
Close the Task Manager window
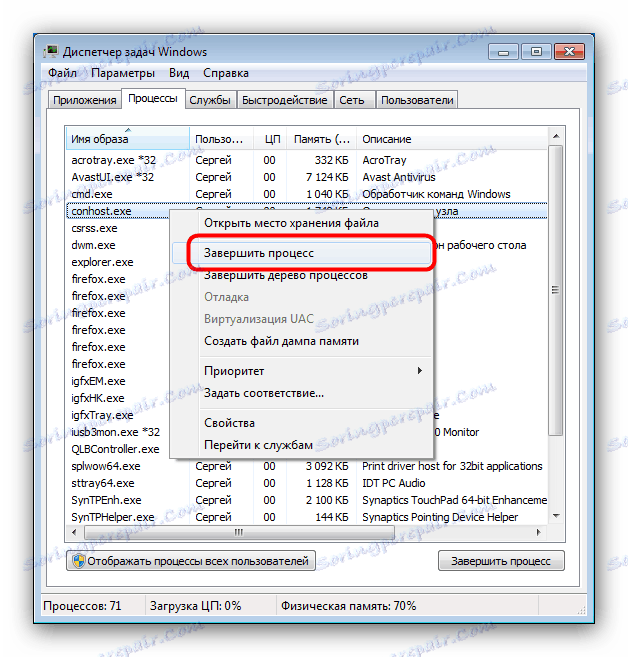[569, 52]
